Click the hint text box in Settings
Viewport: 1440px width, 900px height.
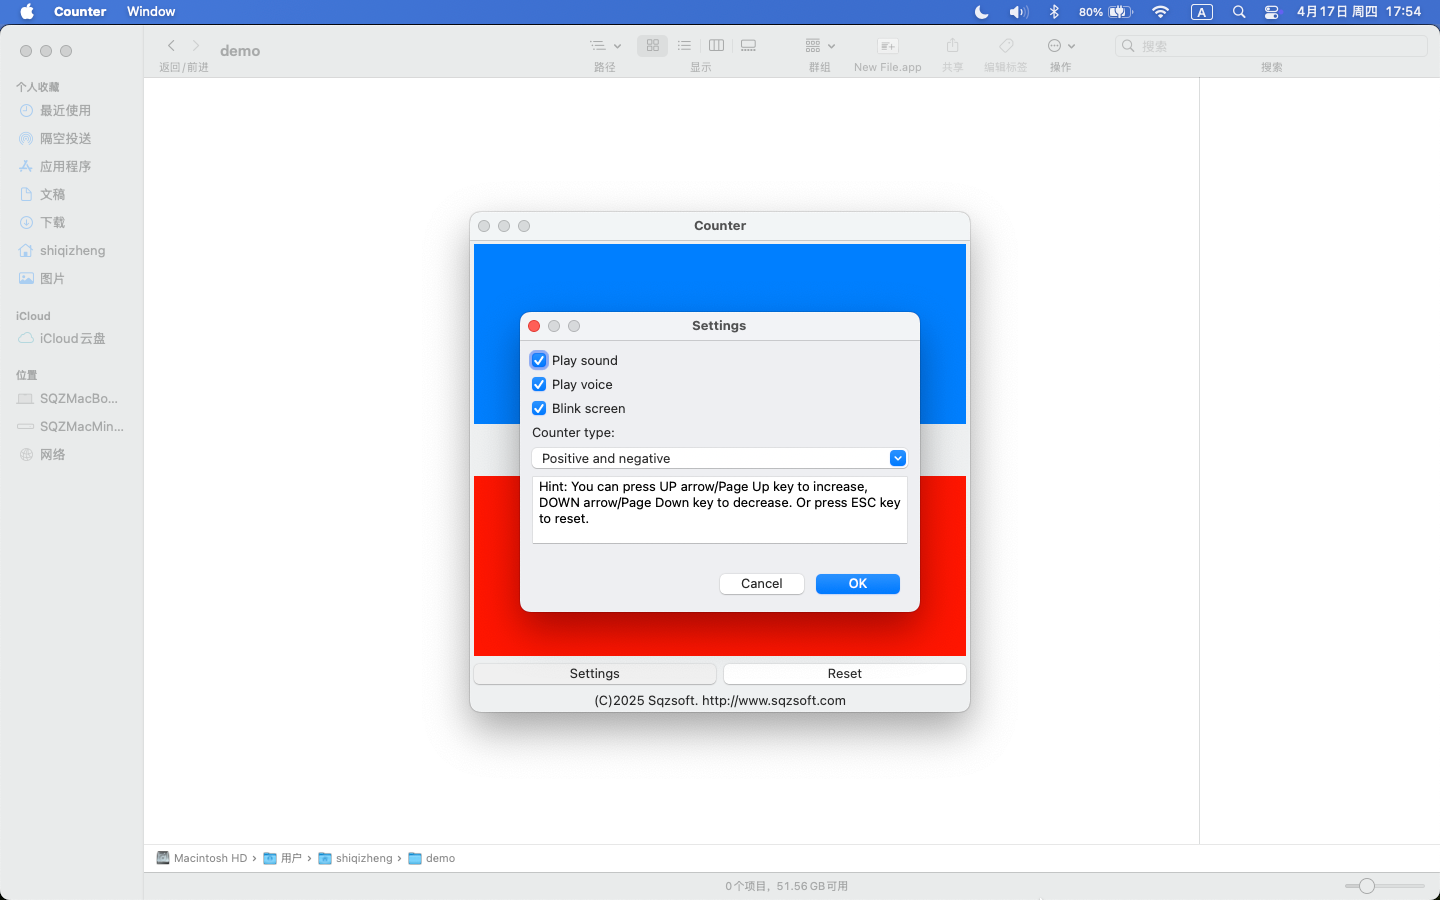[720, 510]
